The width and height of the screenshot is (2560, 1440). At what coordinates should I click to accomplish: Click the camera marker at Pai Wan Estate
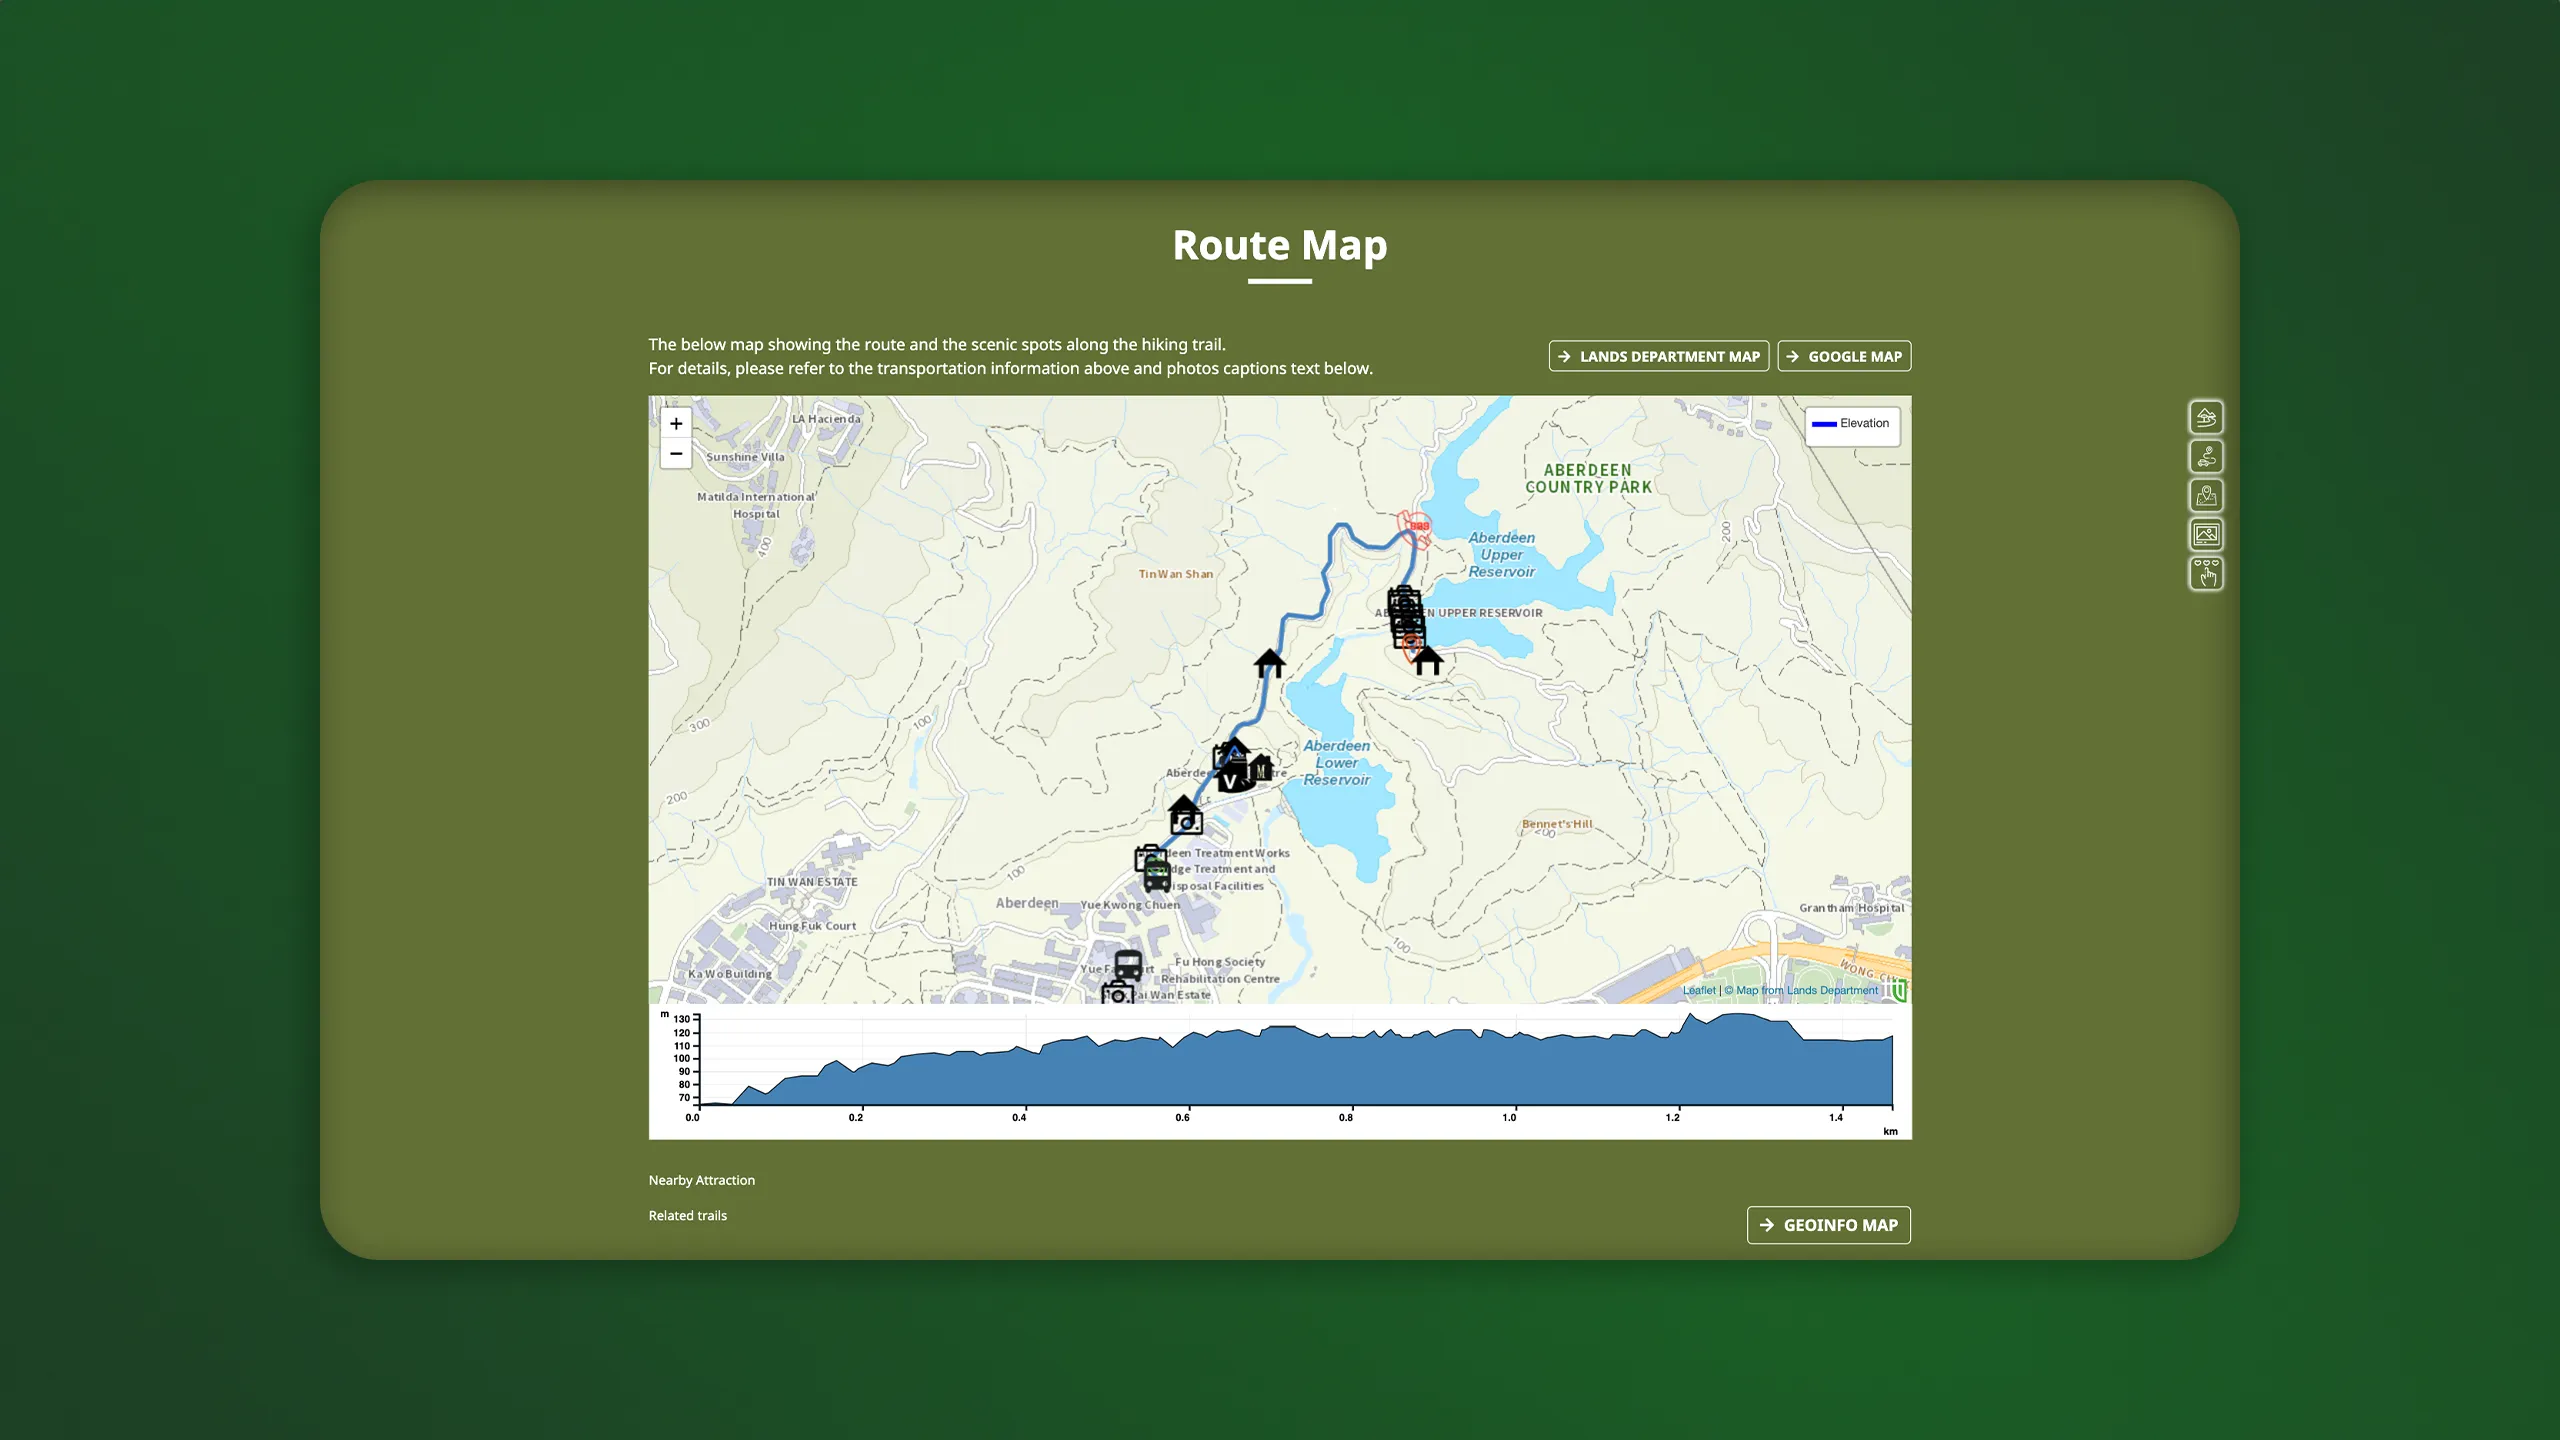[x=1117, y=993]
